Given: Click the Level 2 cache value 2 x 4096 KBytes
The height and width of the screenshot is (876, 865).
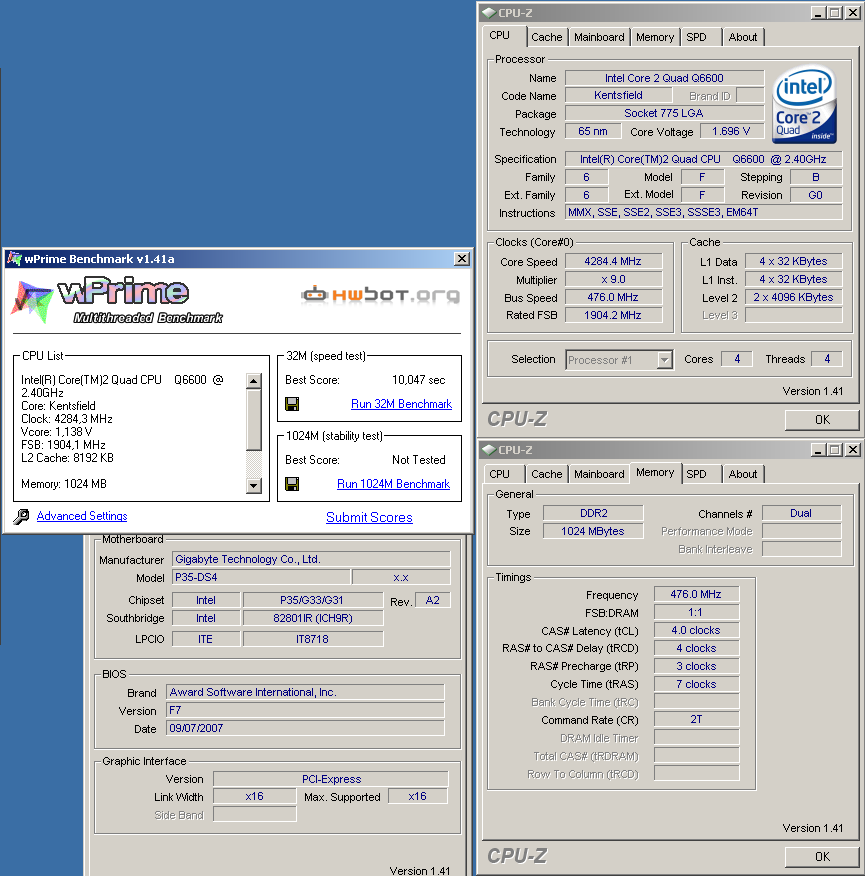Looking at the screenshot, I should (x=793, y=297).
